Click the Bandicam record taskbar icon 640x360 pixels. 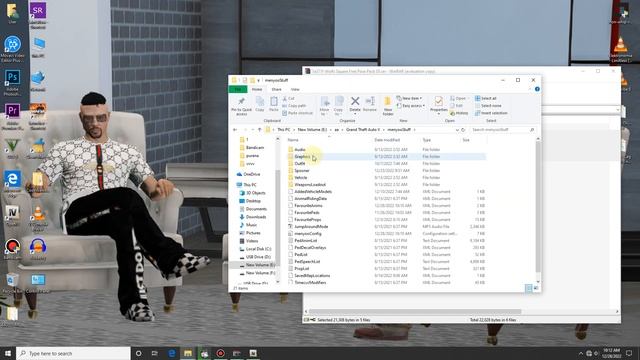coord(220,353)
